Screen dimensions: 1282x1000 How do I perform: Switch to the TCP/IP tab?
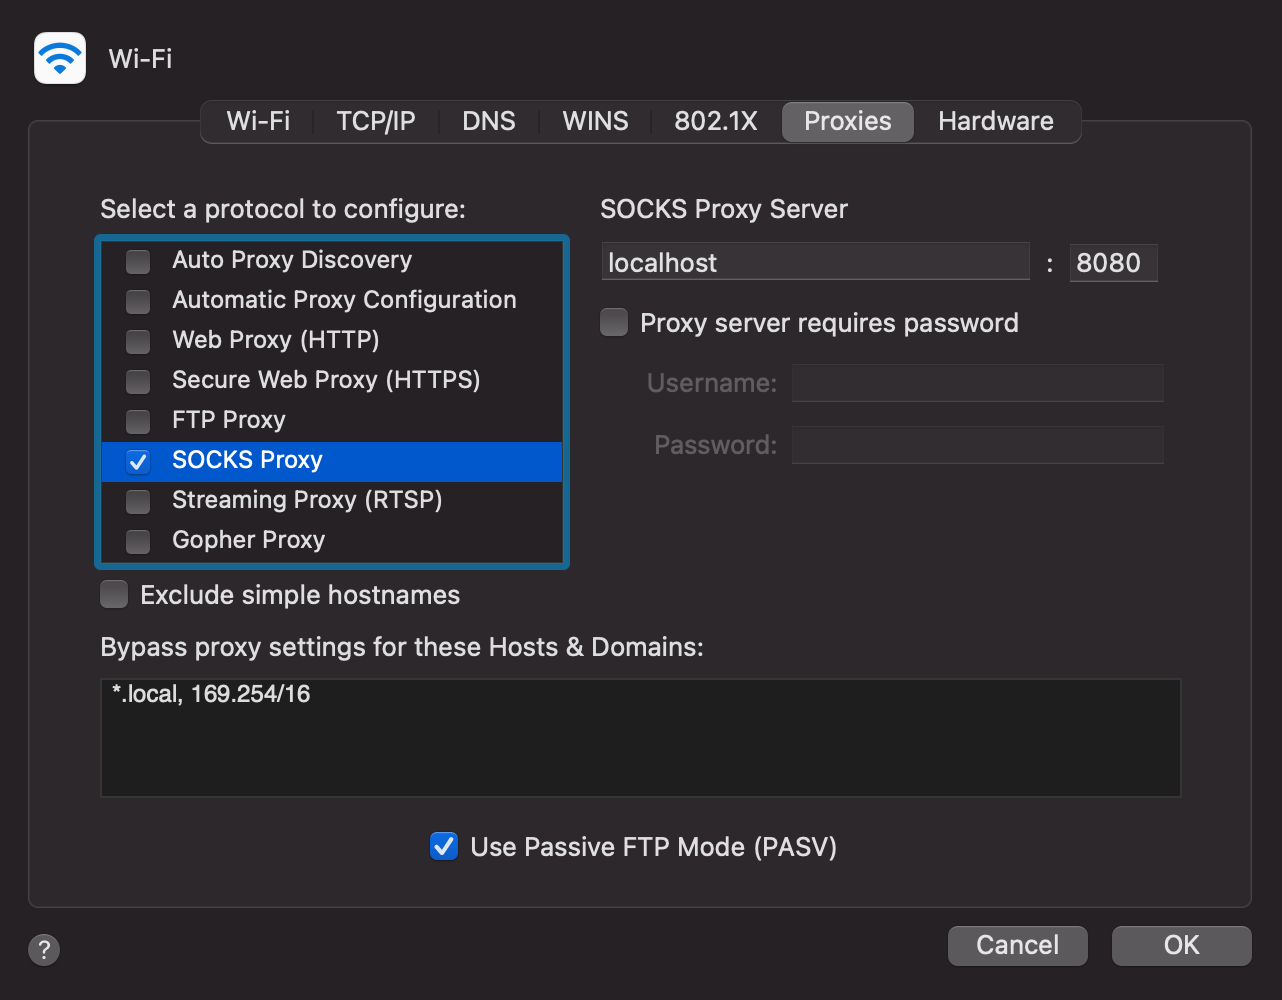(x=376, y=121)
